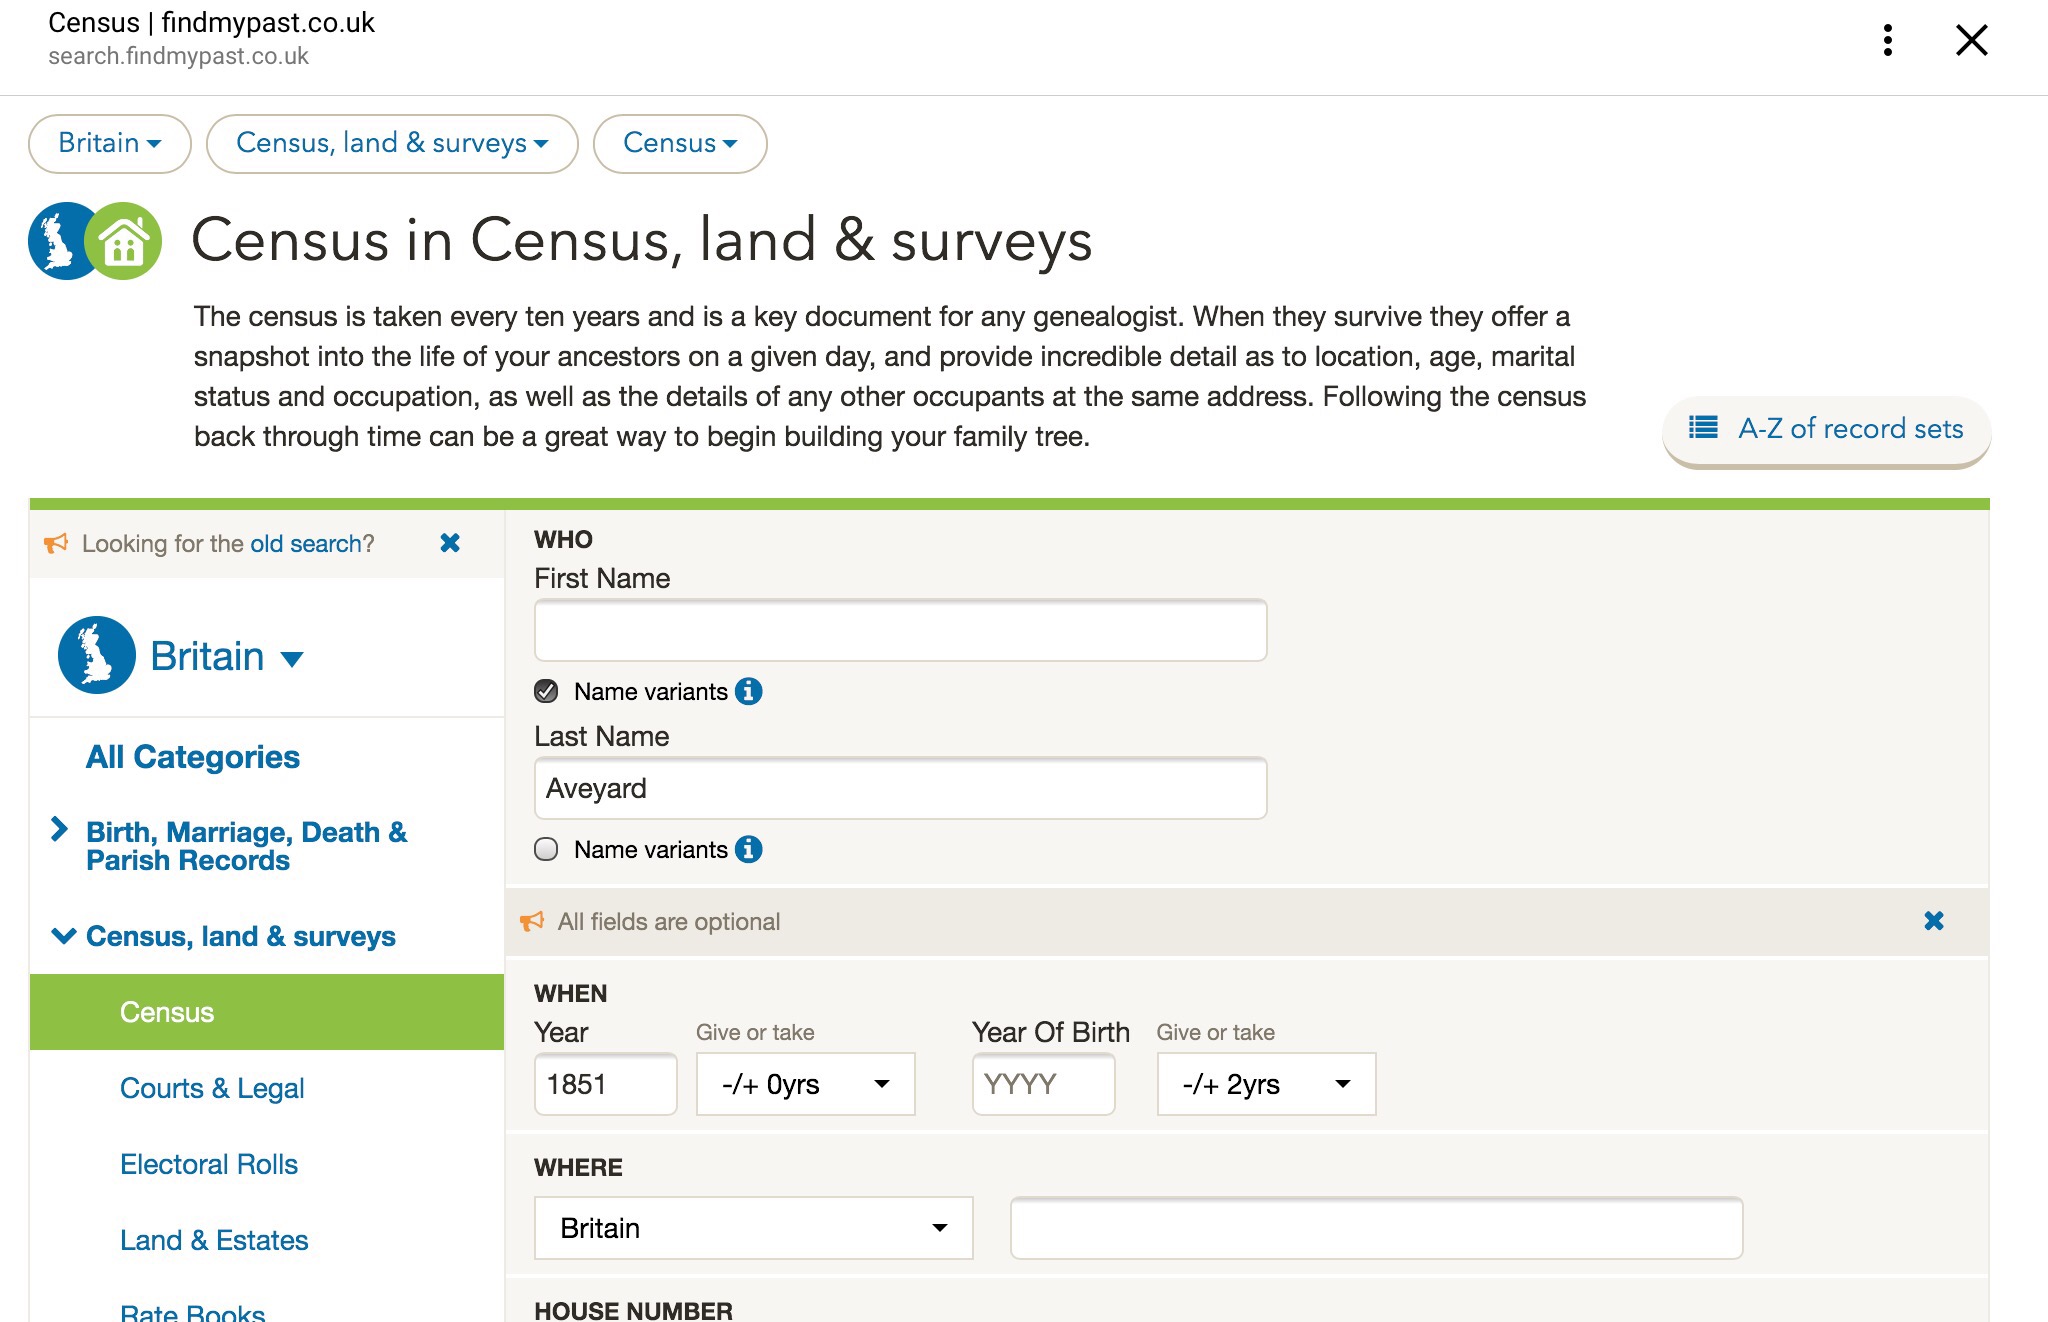
Task: Enable Last Name variants checkbox
Action: point(546,849)
